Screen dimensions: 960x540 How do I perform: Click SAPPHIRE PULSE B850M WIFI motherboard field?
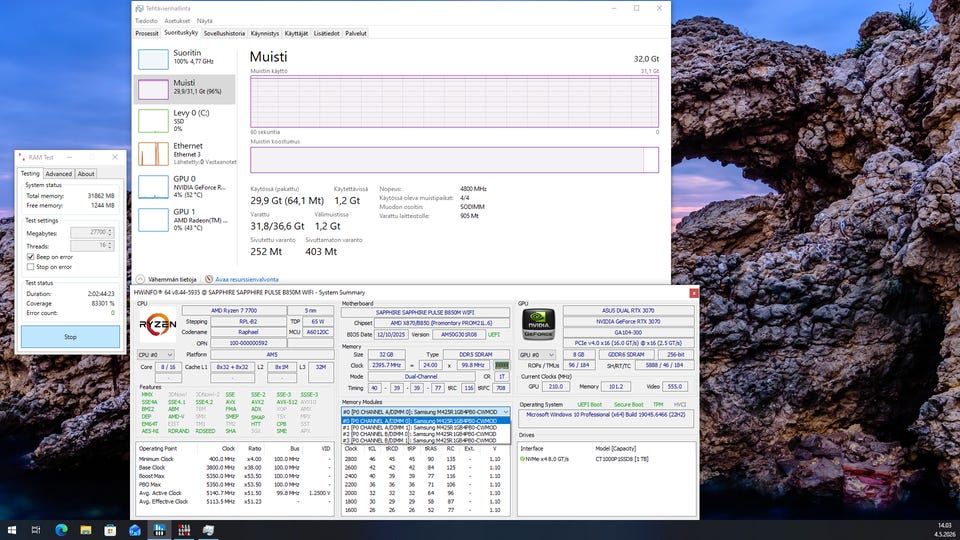pos(425,312)
